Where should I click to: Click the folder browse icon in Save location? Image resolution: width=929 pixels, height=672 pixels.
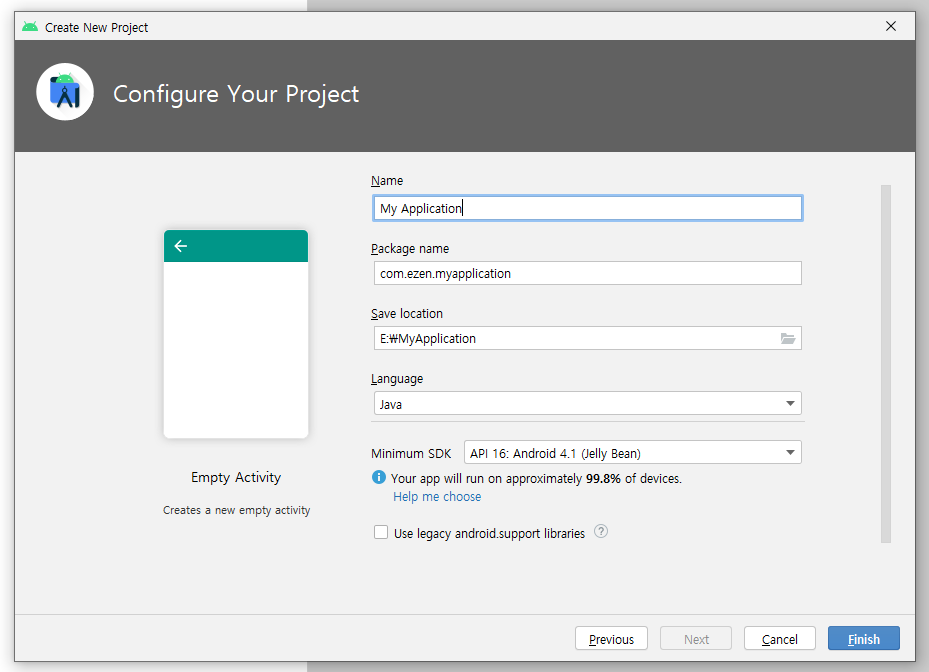point(787,338)
